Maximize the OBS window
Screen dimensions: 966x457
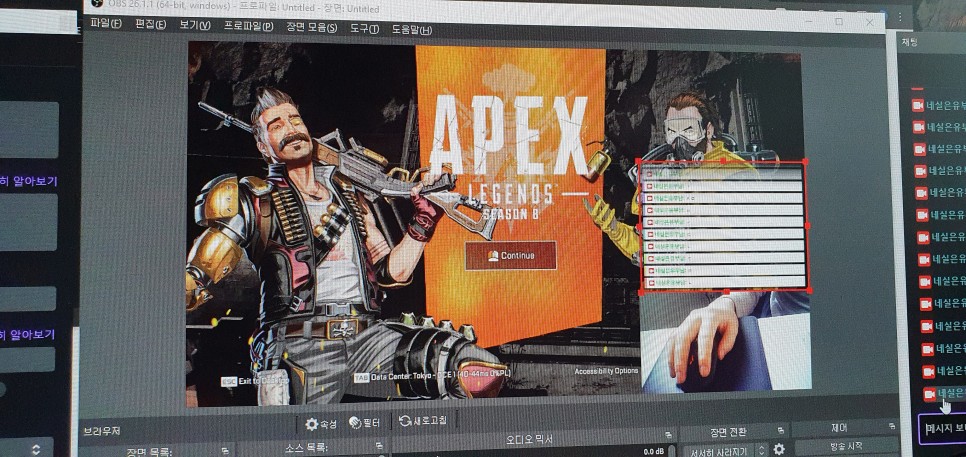(x=838, y=21)
